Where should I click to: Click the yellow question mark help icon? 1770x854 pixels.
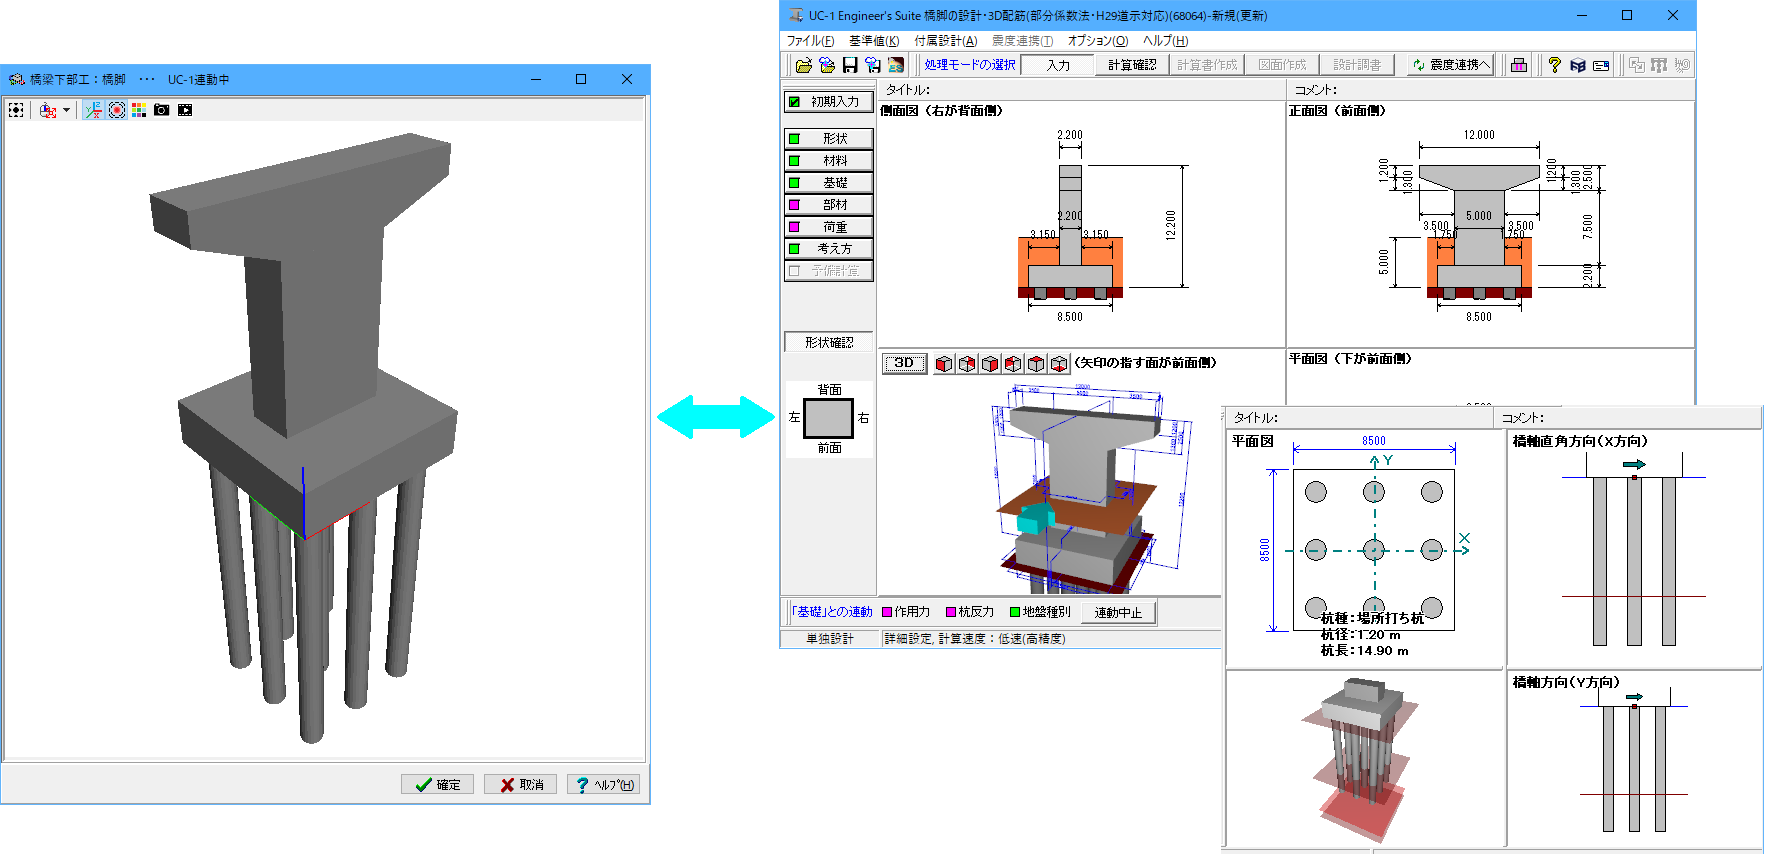pyautogui.click(x=1554, y=65)
